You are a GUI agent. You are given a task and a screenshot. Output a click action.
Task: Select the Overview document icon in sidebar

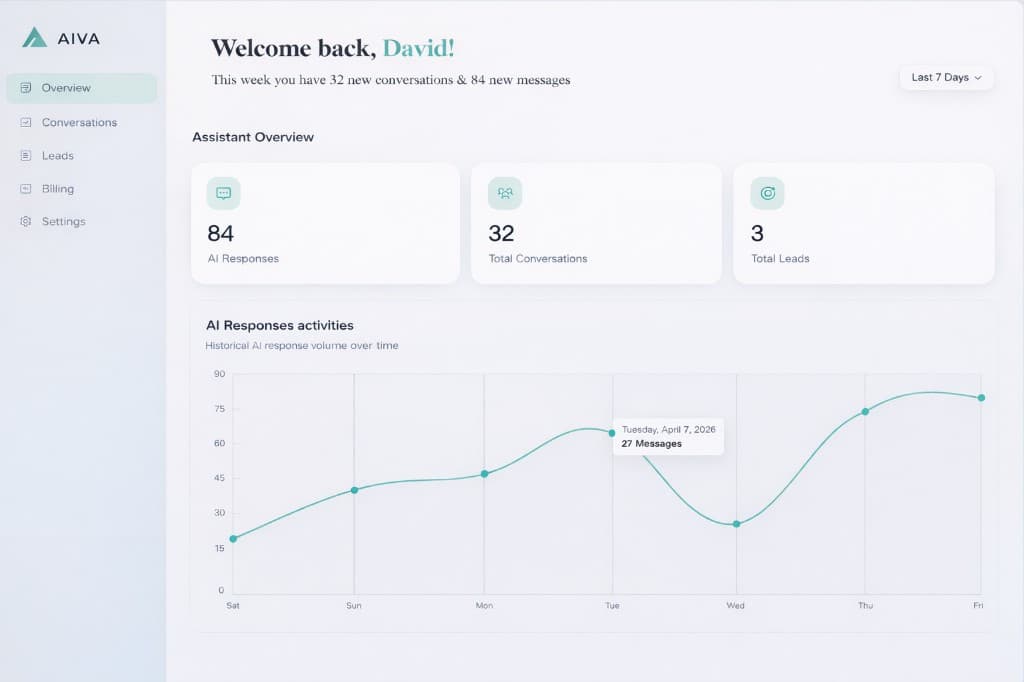click(x=24, y=88)
